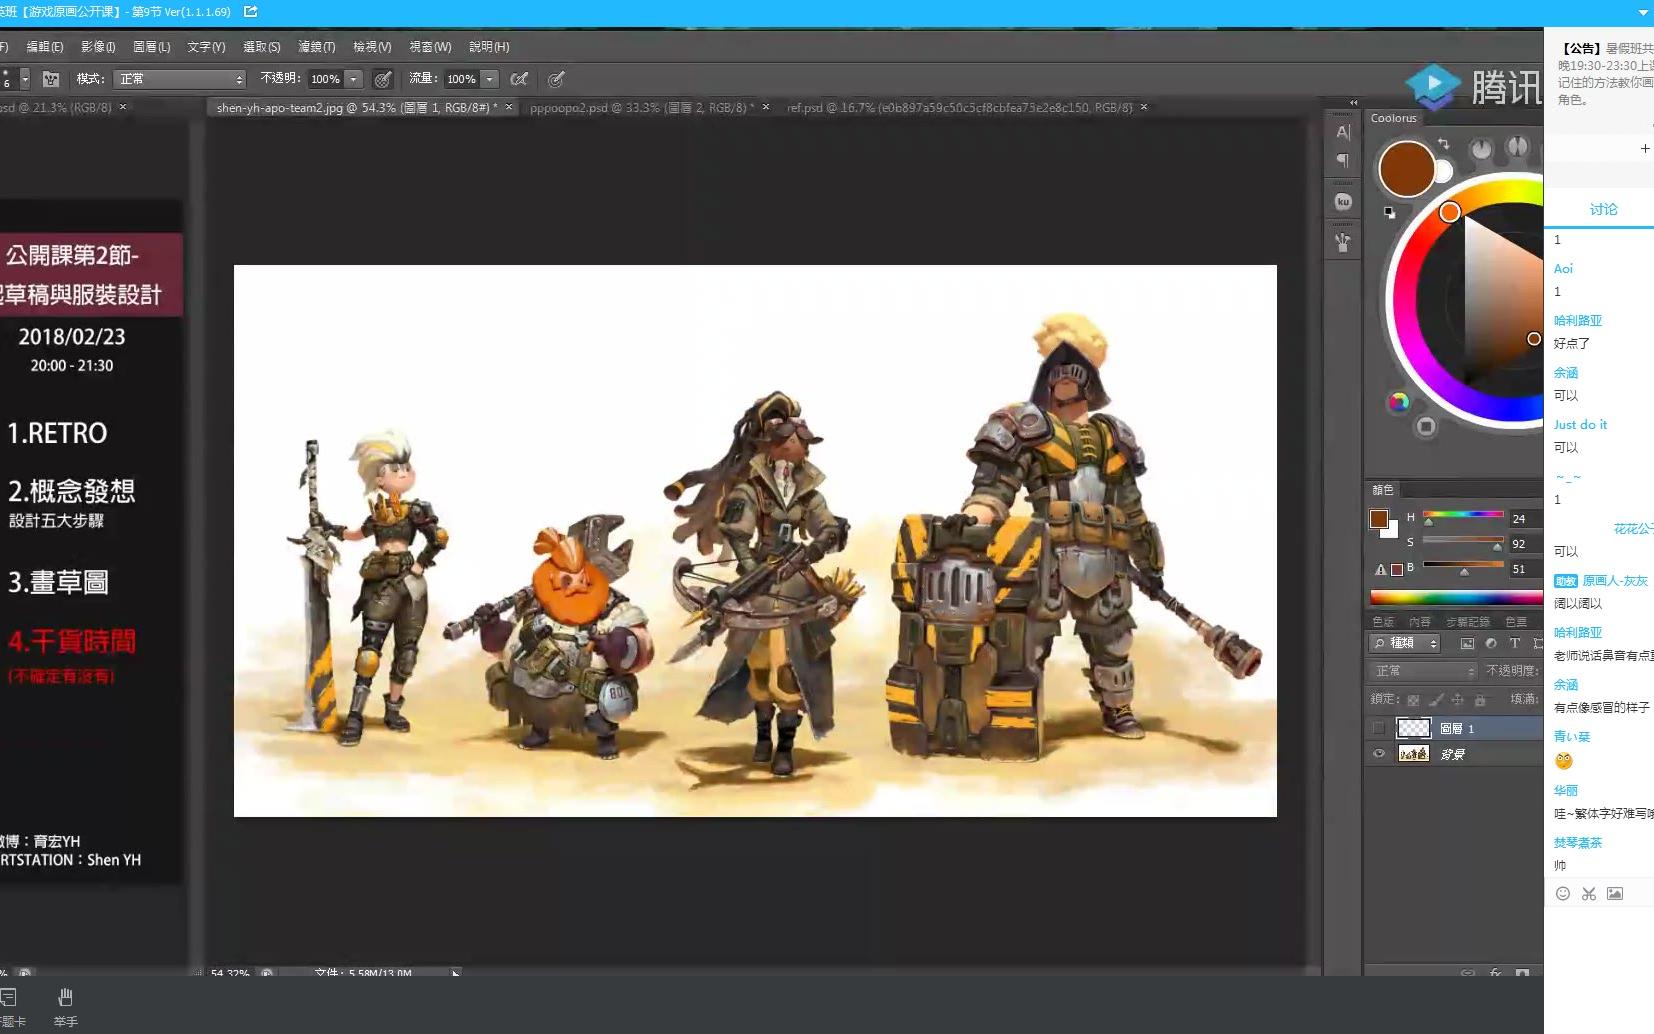This screenshot has height=1034, width=1654.
Task: Toggle lock image pixels brush icon
Action: pyautogui.click(x=1436, y=700)
